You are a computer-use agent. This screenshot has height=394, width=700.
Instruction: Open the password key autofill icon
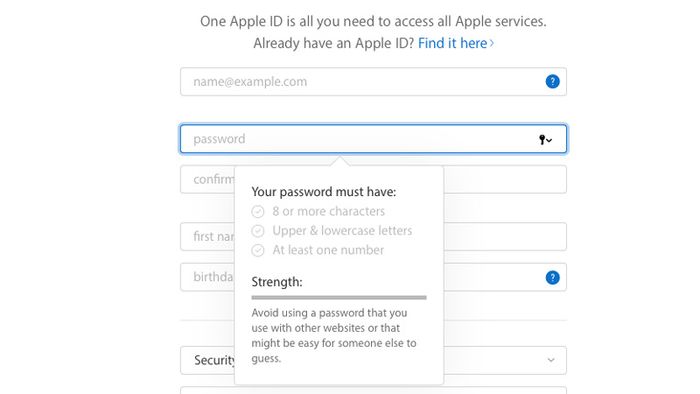545,140
